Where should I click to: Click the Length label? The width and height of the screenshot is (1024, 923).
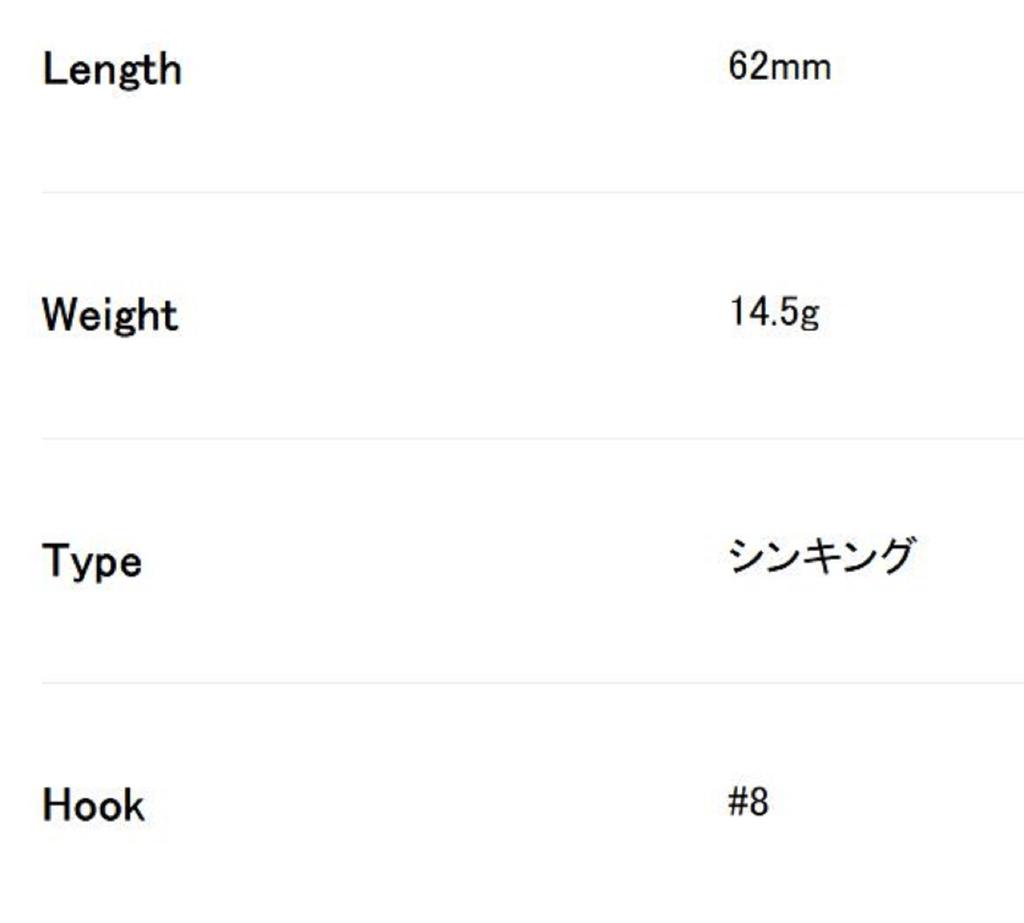click(111, 70)
